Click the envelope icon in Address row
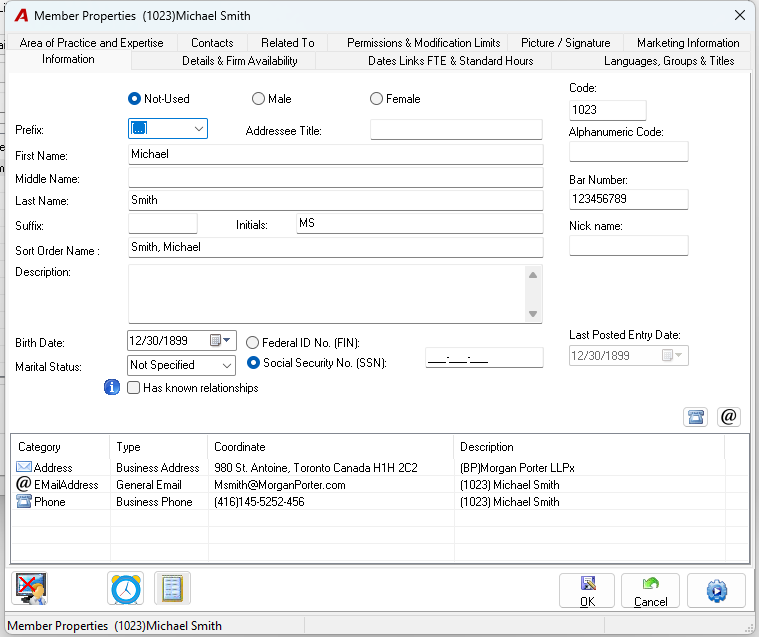This screenshot has width=759, height=637. [x=24, y=467]
